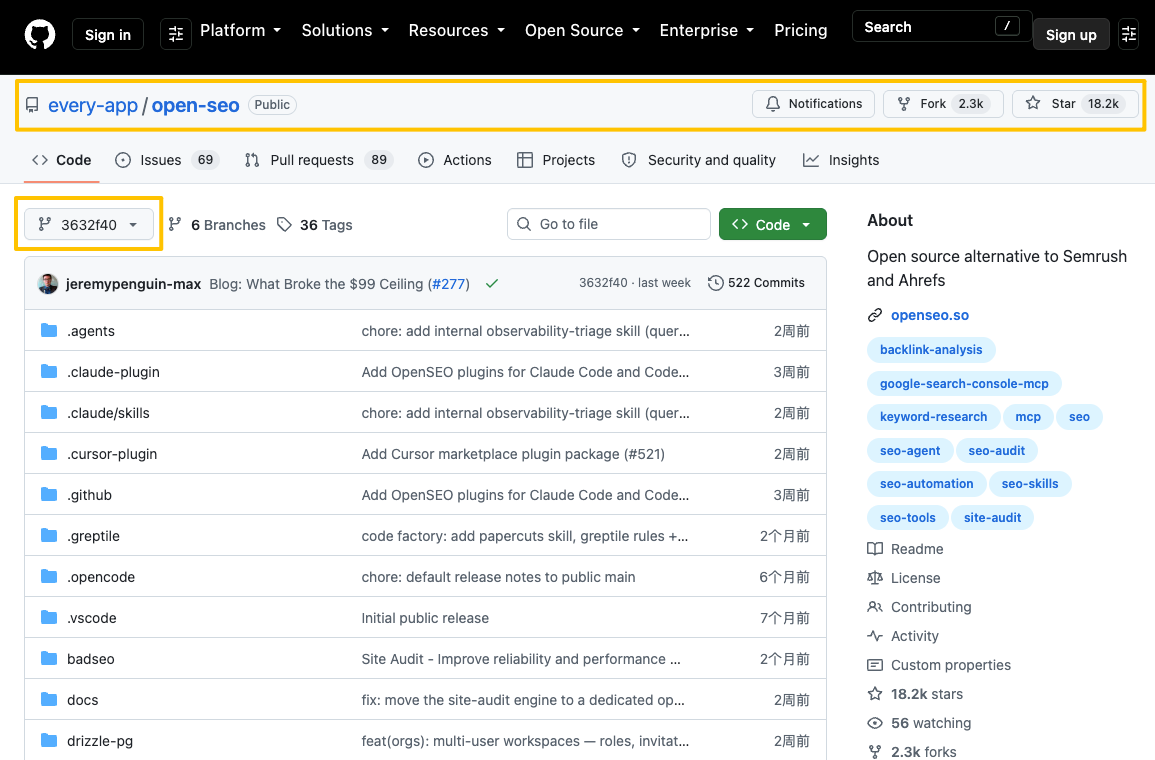Switch to the Pull requests tab
Image resolution: width=1155 pixels, height=760 pixels.
pyautogui.click(x=319, y=161)
